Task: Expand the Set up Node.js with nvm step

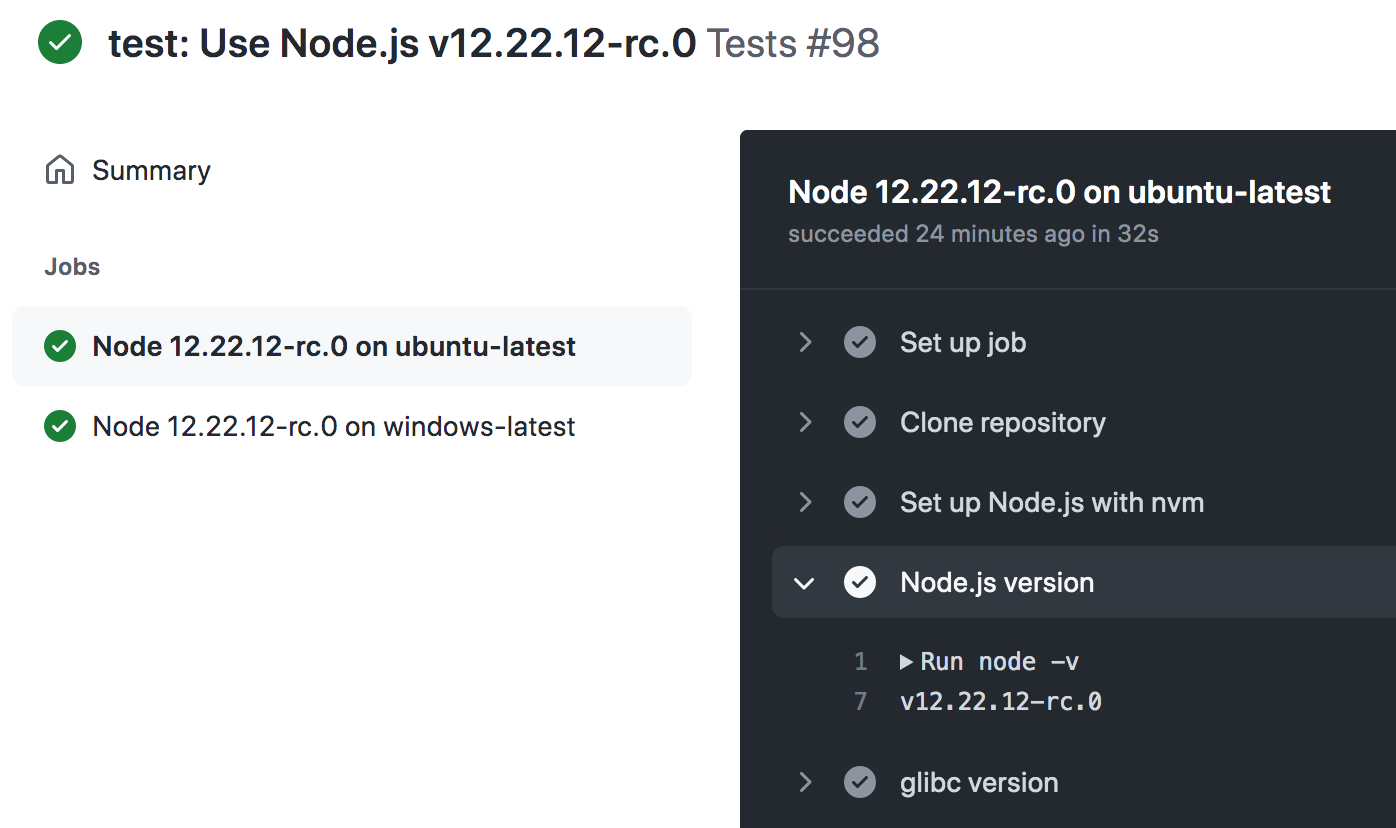Action: [x=806, y=502]
